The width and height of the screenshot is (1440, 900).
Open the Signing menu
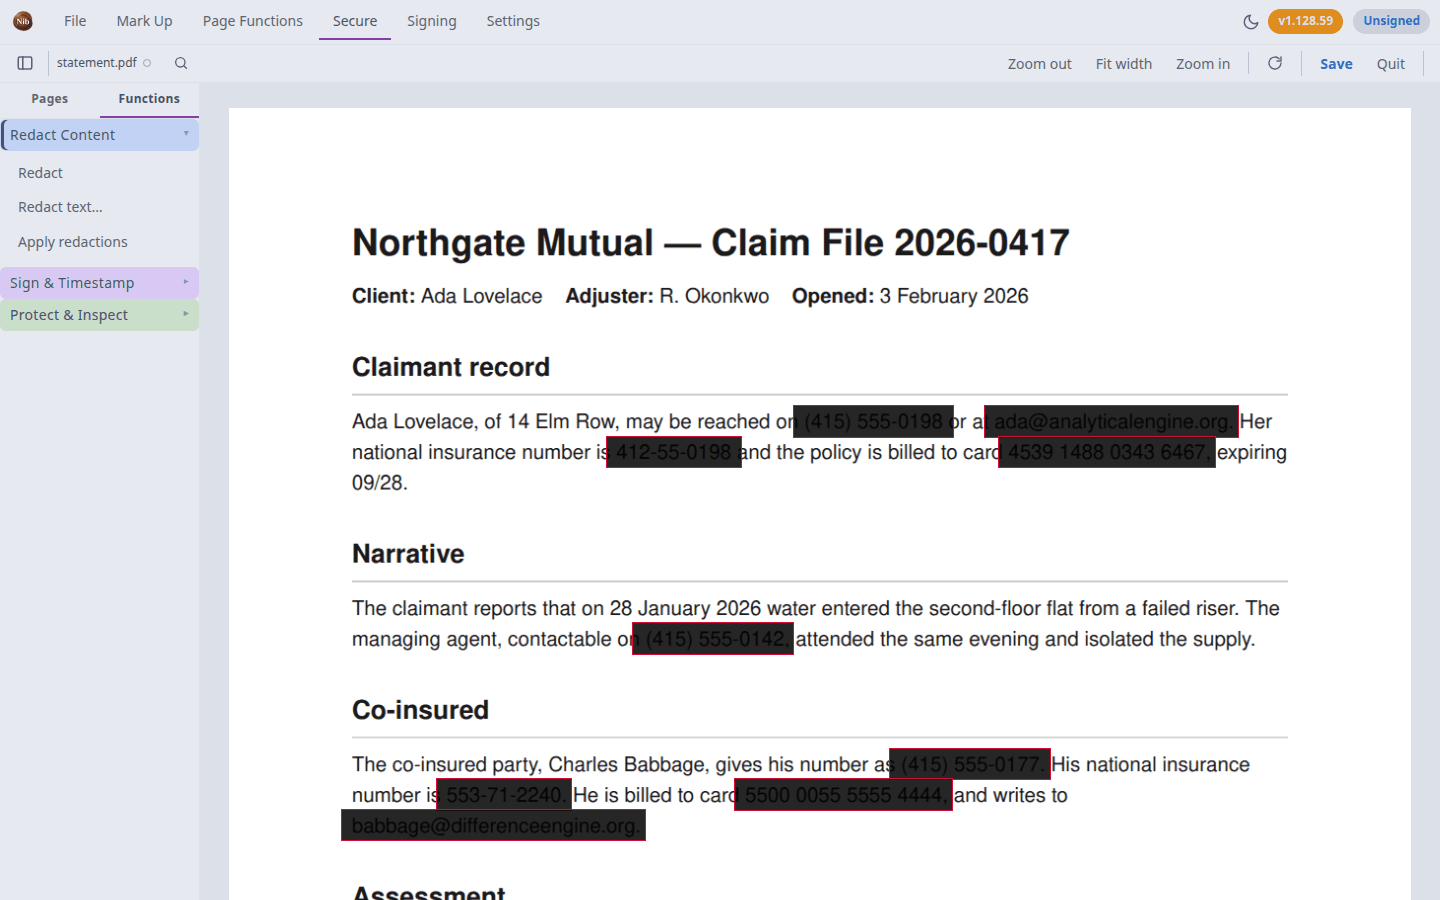[x=431, y=21]
